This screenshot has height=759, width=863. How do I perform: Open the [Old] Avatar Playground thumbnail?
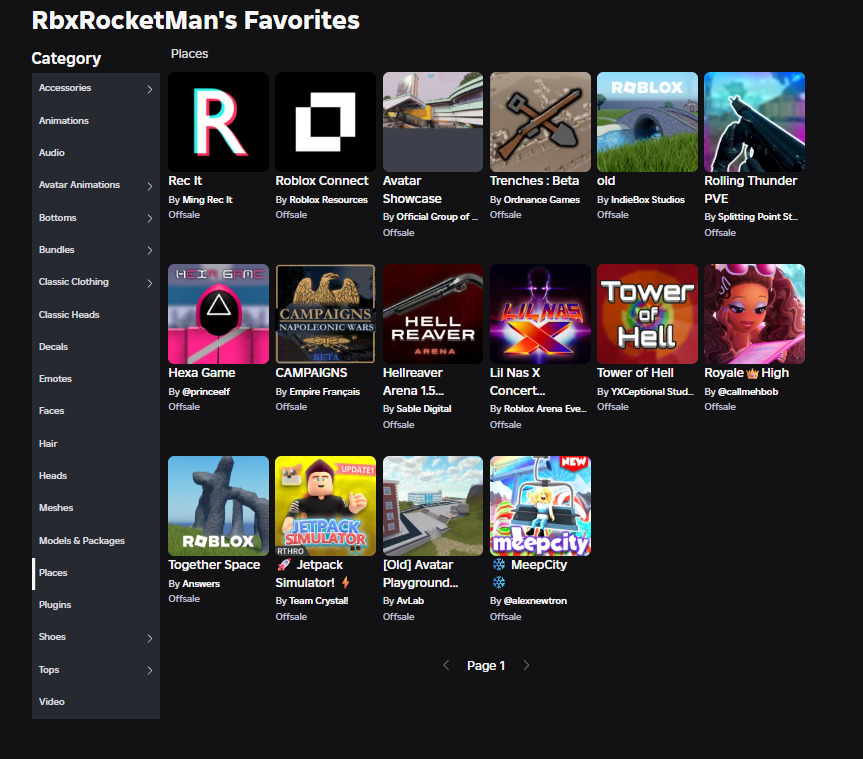coord(433,506)
